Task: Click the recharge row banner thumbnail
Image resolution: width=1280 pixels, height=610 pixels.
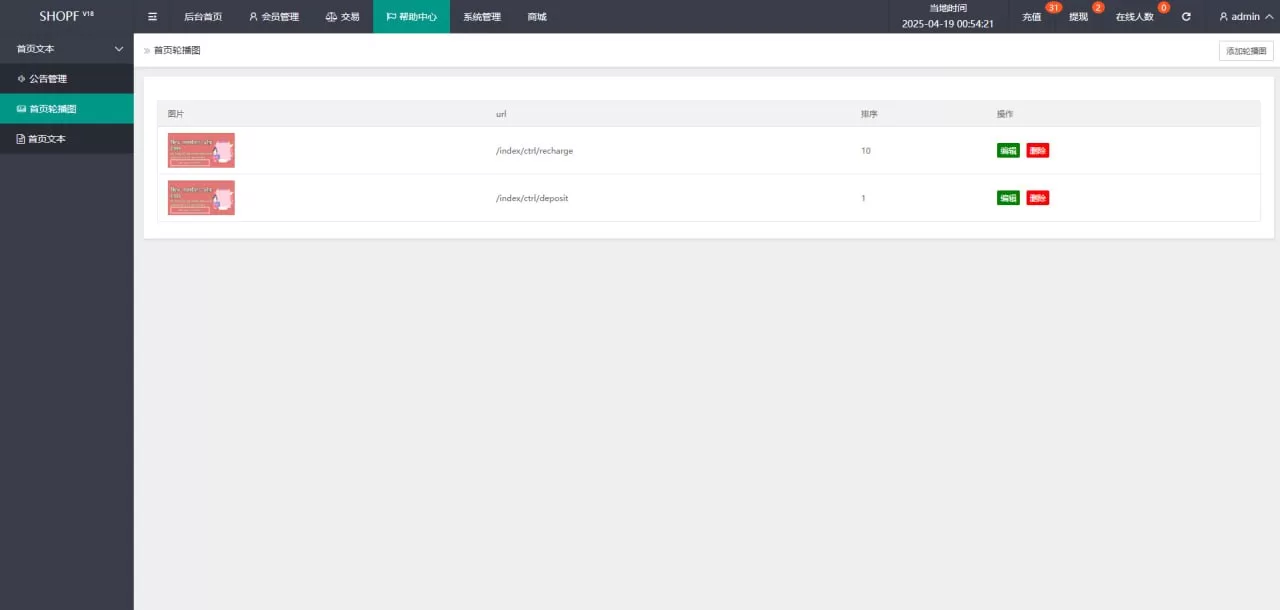Action: point(201,150)
